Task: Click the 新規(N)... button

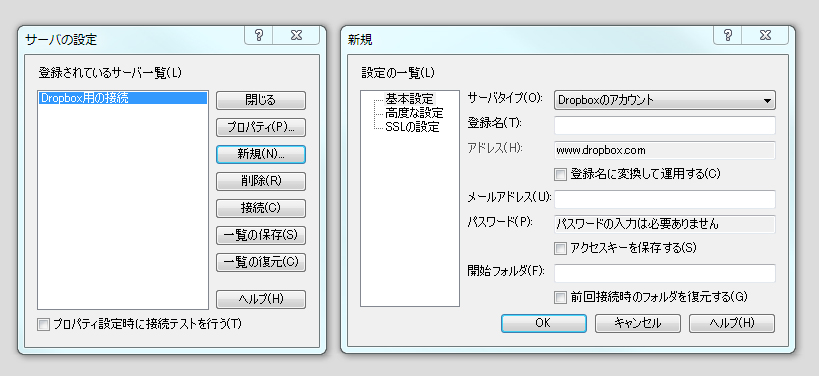Action: (x=261, y=154)
